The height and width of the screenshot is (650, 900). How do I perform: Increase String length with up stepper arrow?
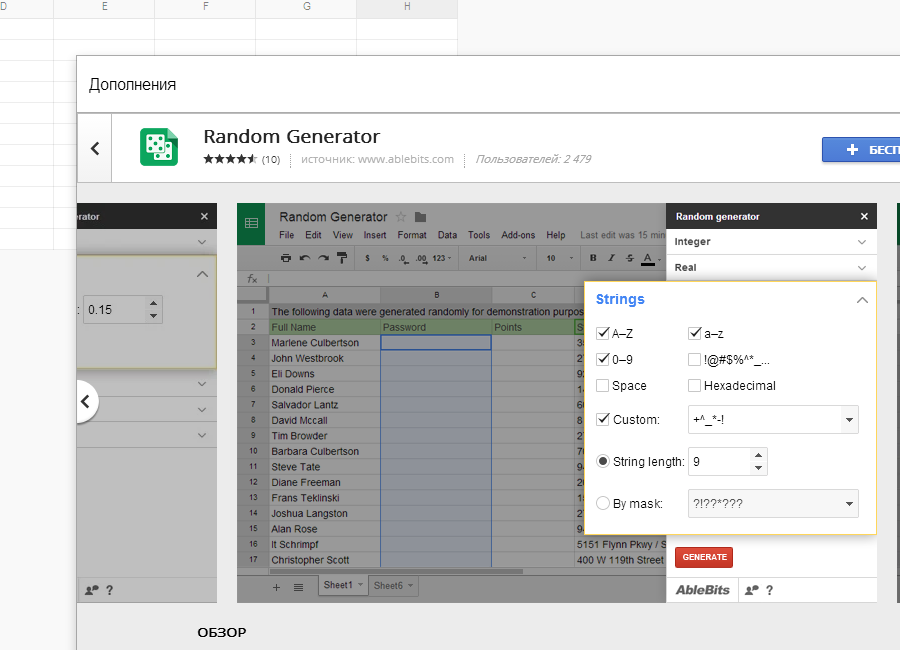coord(758,455)
